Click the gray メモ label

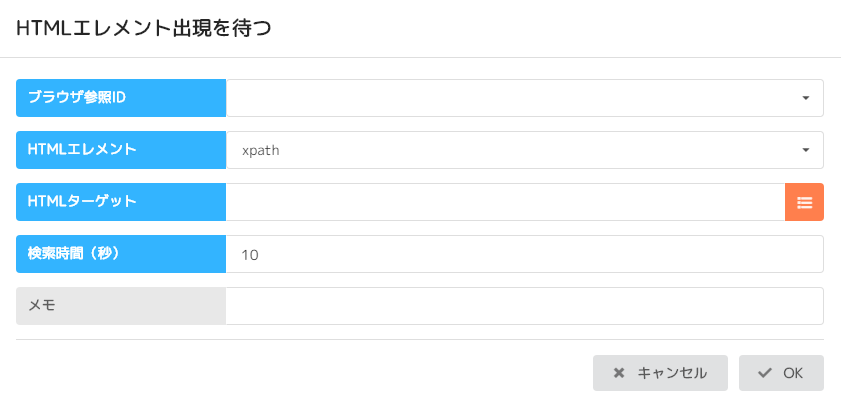tap(121, 306)
